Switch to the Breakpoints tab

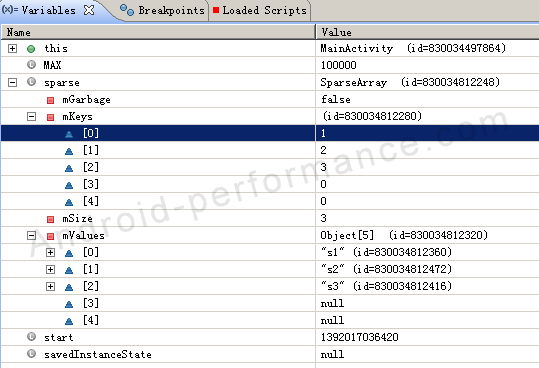tap(162, 10)
